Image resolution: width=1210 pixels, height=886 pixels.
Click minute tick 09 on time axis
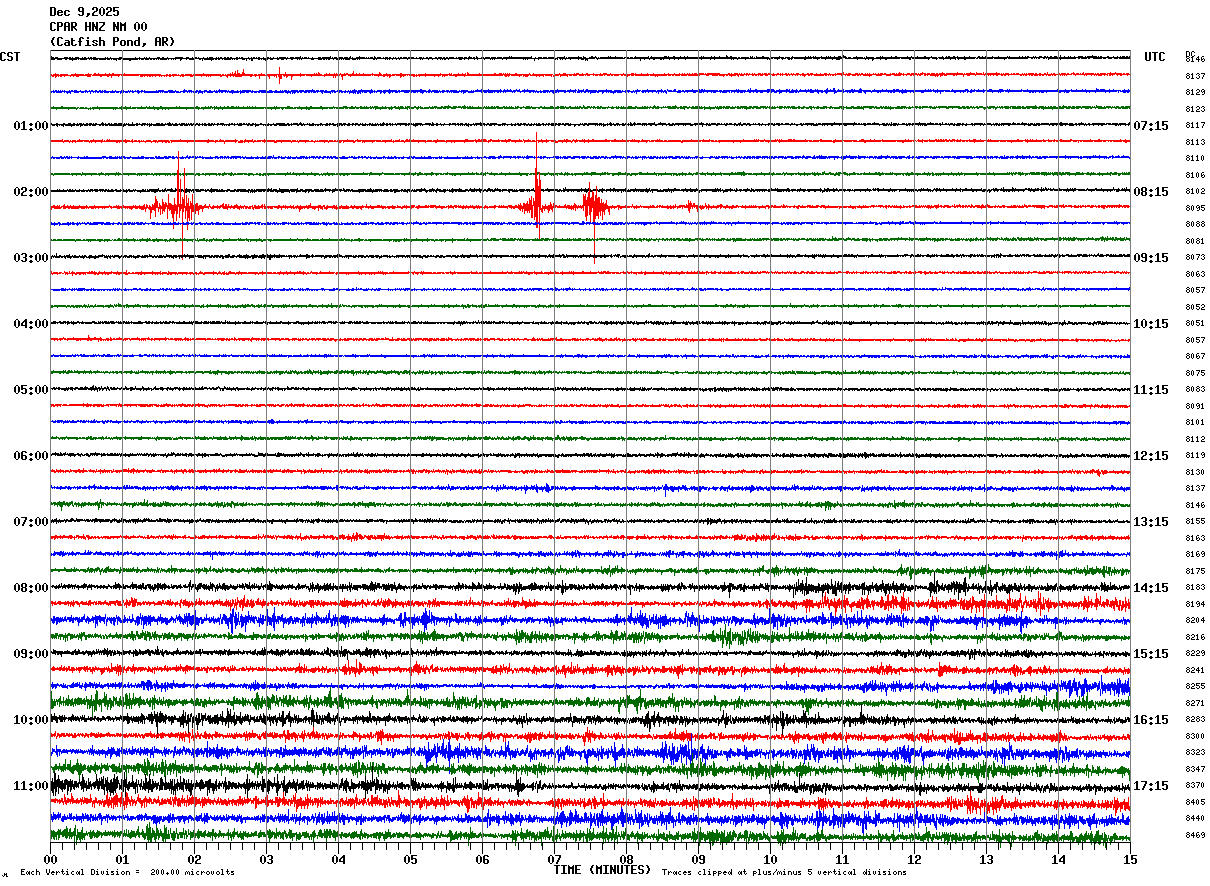pos(698,859)
